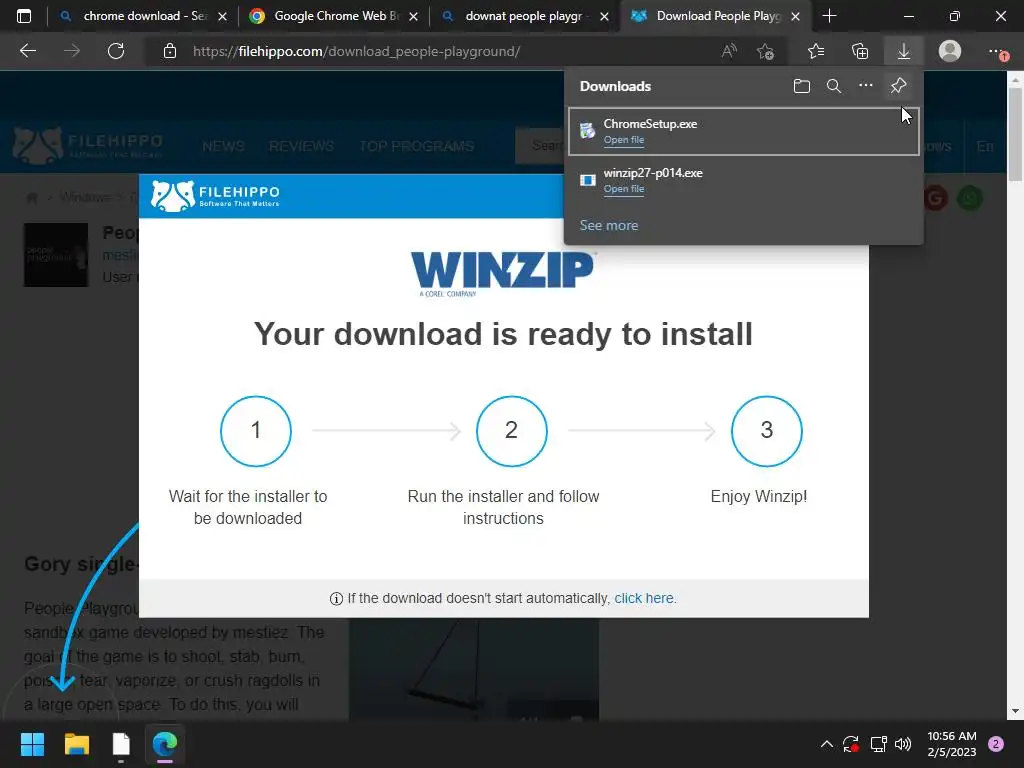Screen dimensions: 1024x768
Task: Open Collections icon
Action: pos(860,51)
